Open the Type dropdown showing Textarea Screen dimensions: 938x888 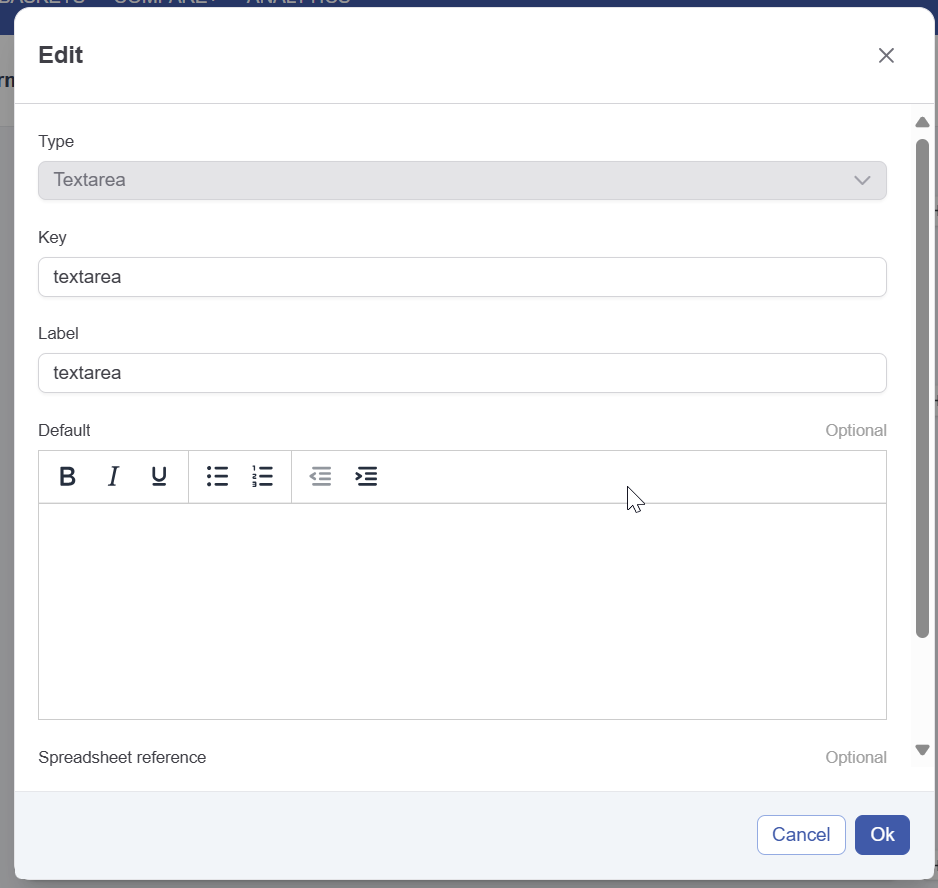[x=462, y=181]
